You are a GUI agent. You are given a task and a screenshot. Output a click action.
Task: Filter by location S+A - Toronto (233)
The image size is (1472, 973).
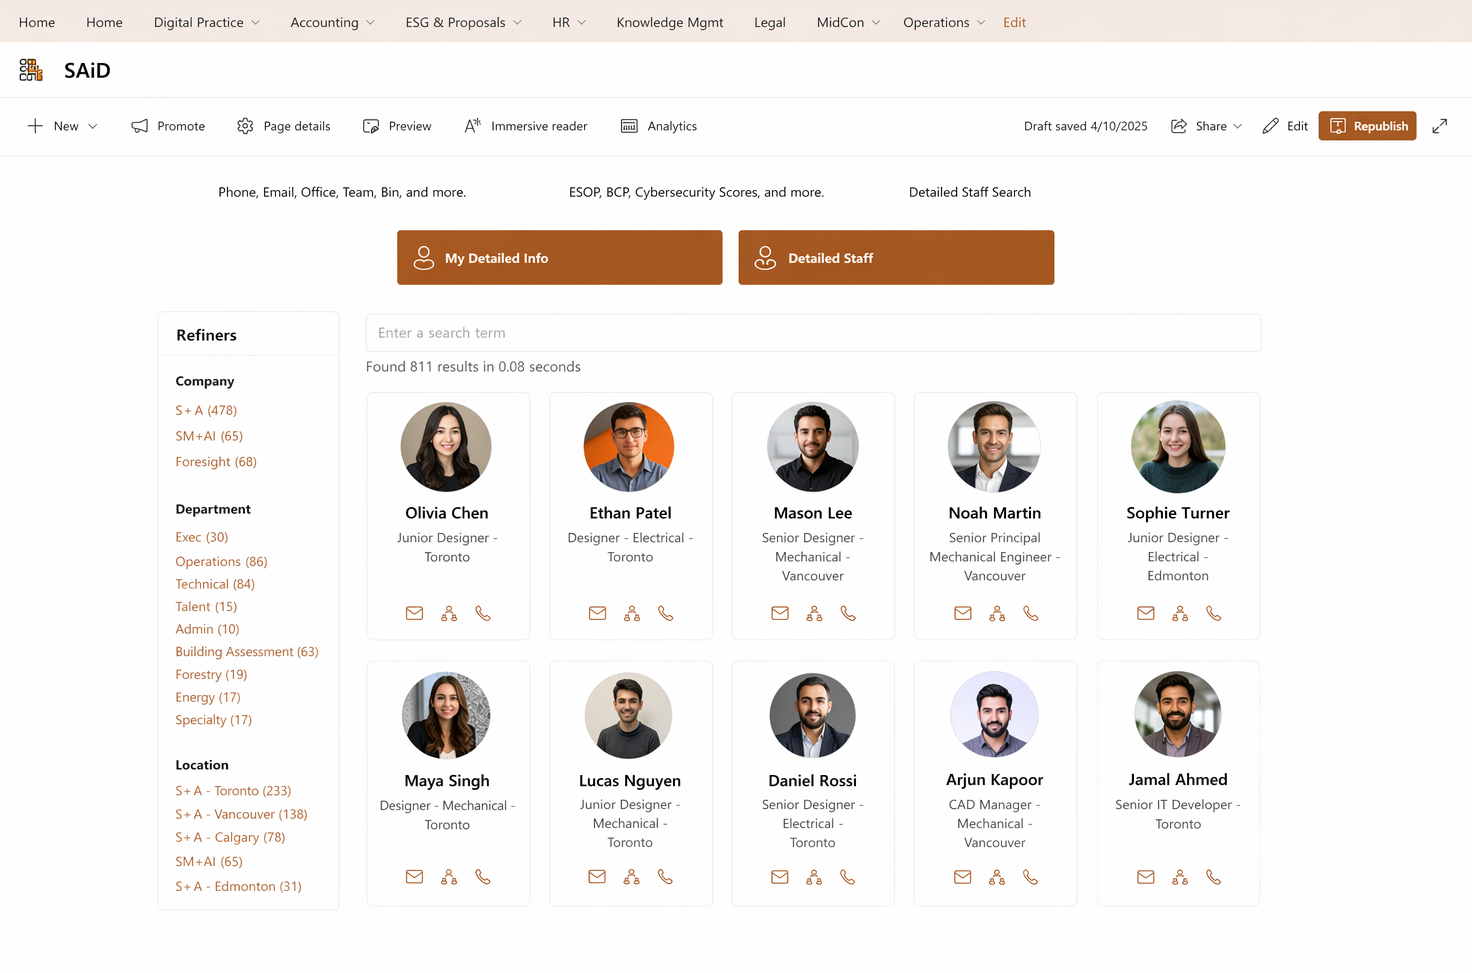click(x=233, y=791)
